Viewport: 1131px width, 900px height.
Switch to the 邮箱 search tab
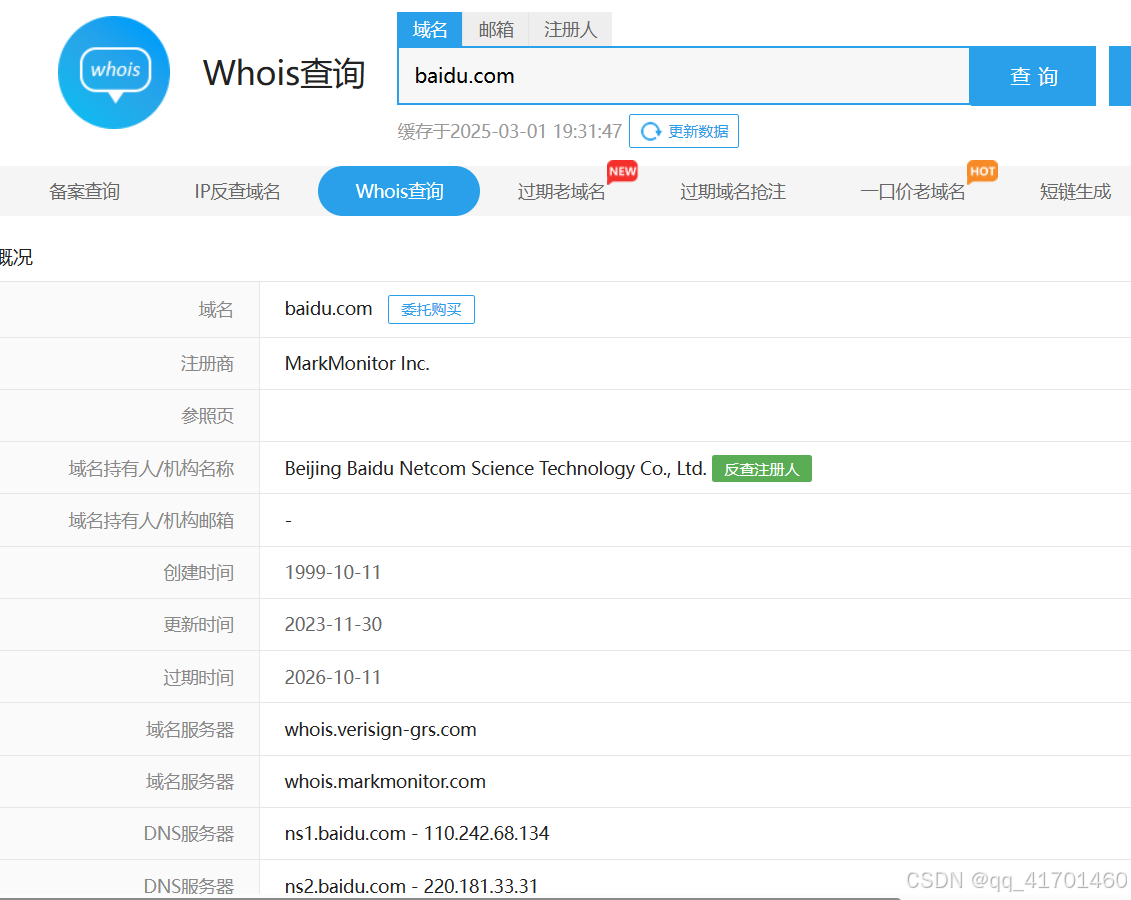tap(496, 30)
